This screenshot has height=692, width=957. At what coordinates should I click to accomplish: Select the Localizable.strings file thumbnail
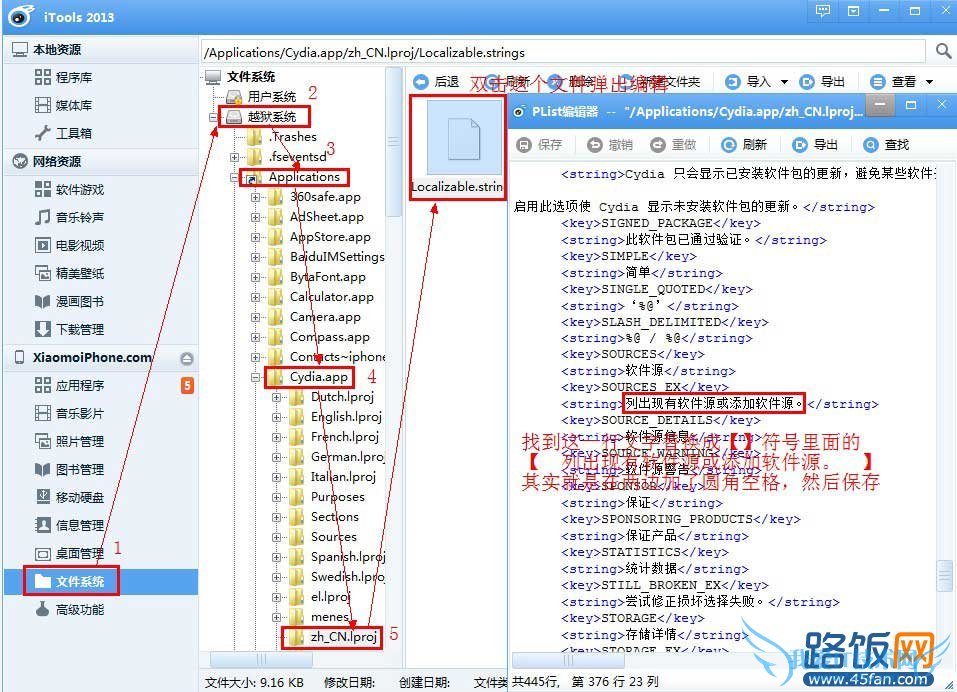(457, 148)
